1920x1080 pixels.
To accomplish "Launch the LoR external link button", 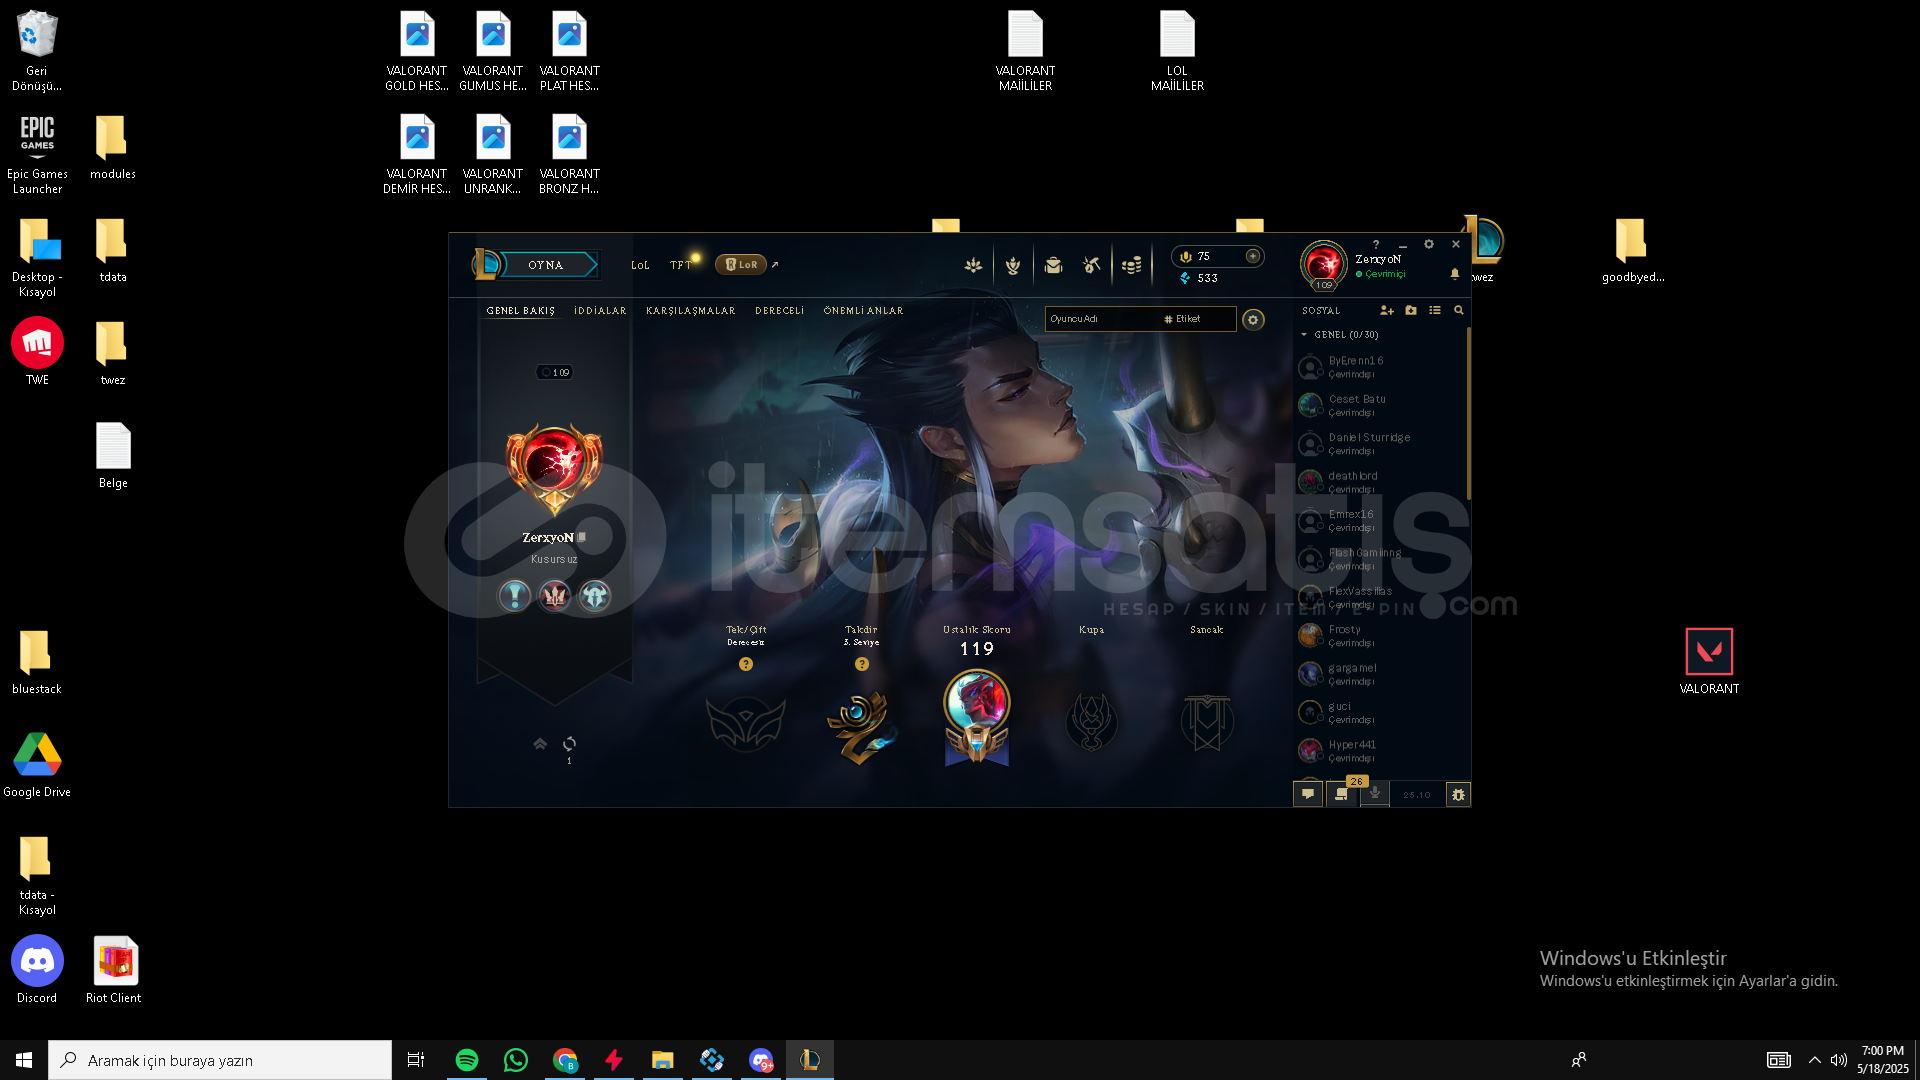I will [x=741, y=265].
